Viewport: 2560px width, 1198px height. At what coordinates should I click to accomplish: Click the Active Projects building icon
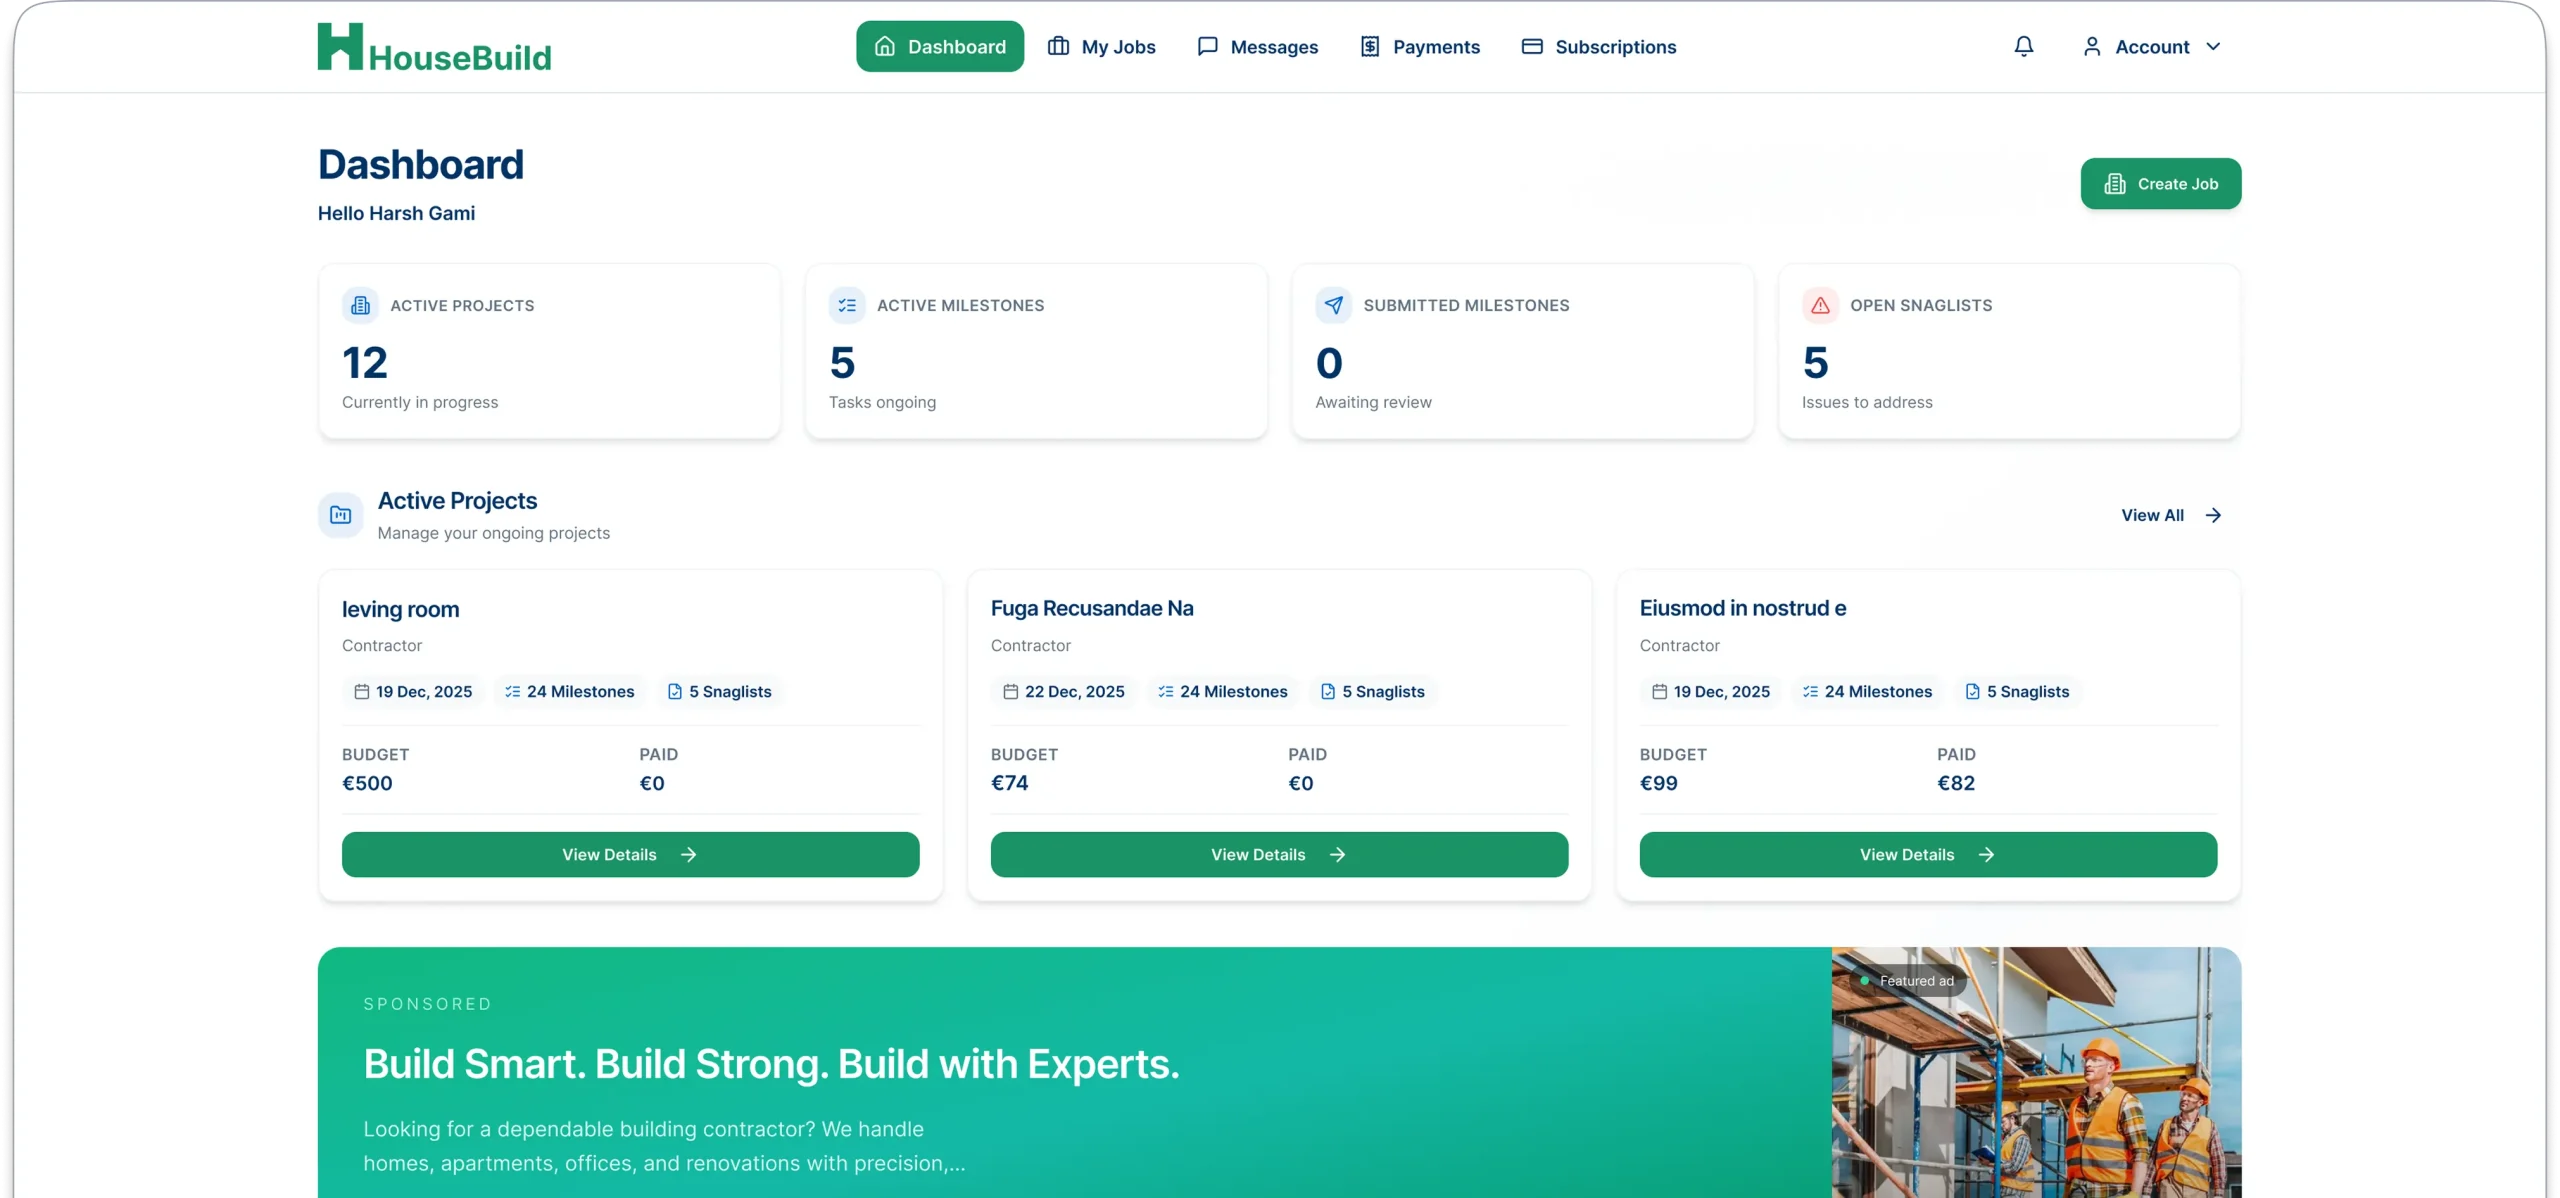(x=360, y=305)
